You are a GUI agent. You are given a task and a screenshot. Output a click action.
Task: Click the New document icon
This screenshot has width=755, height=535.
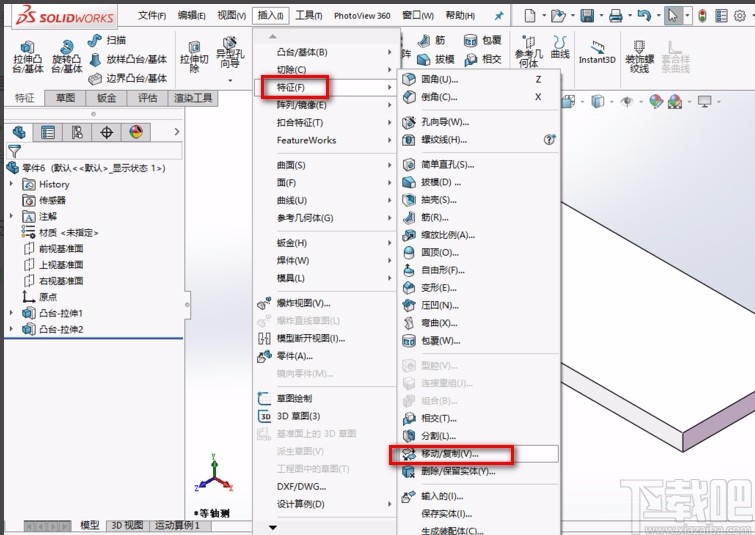point(530,16)
